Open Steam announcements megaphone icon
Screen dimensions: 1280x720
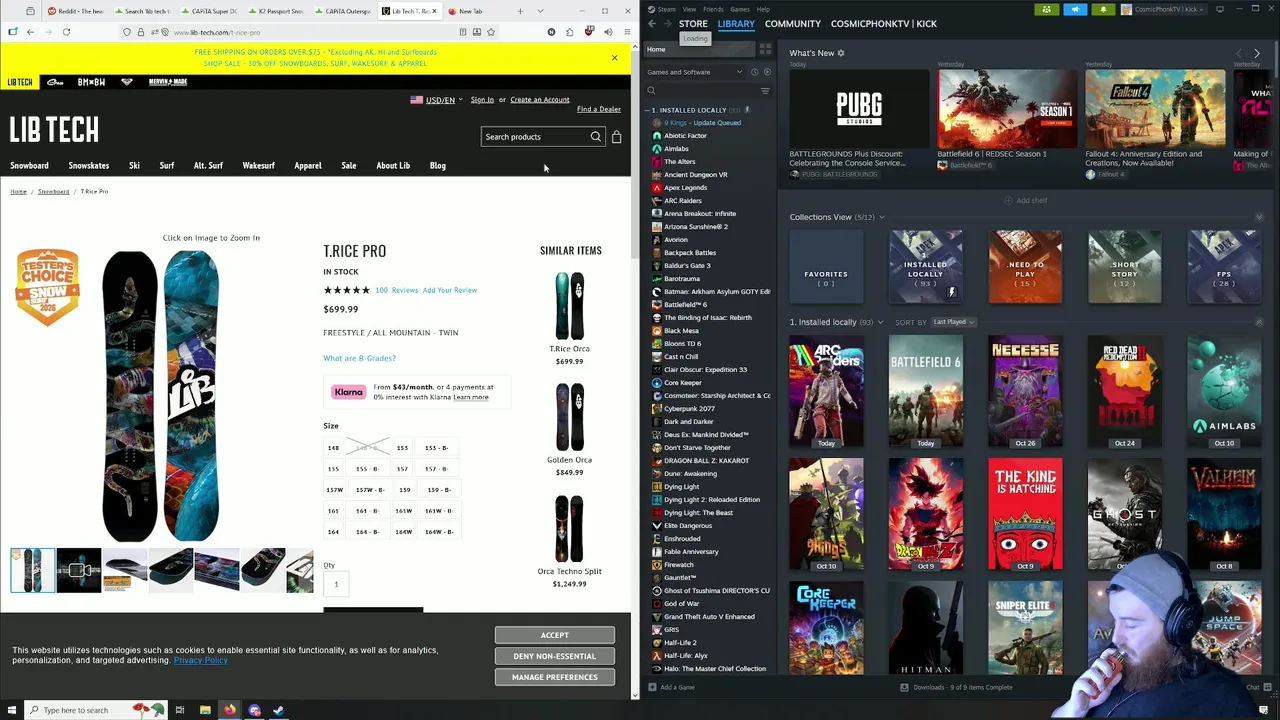(1075, 9)
